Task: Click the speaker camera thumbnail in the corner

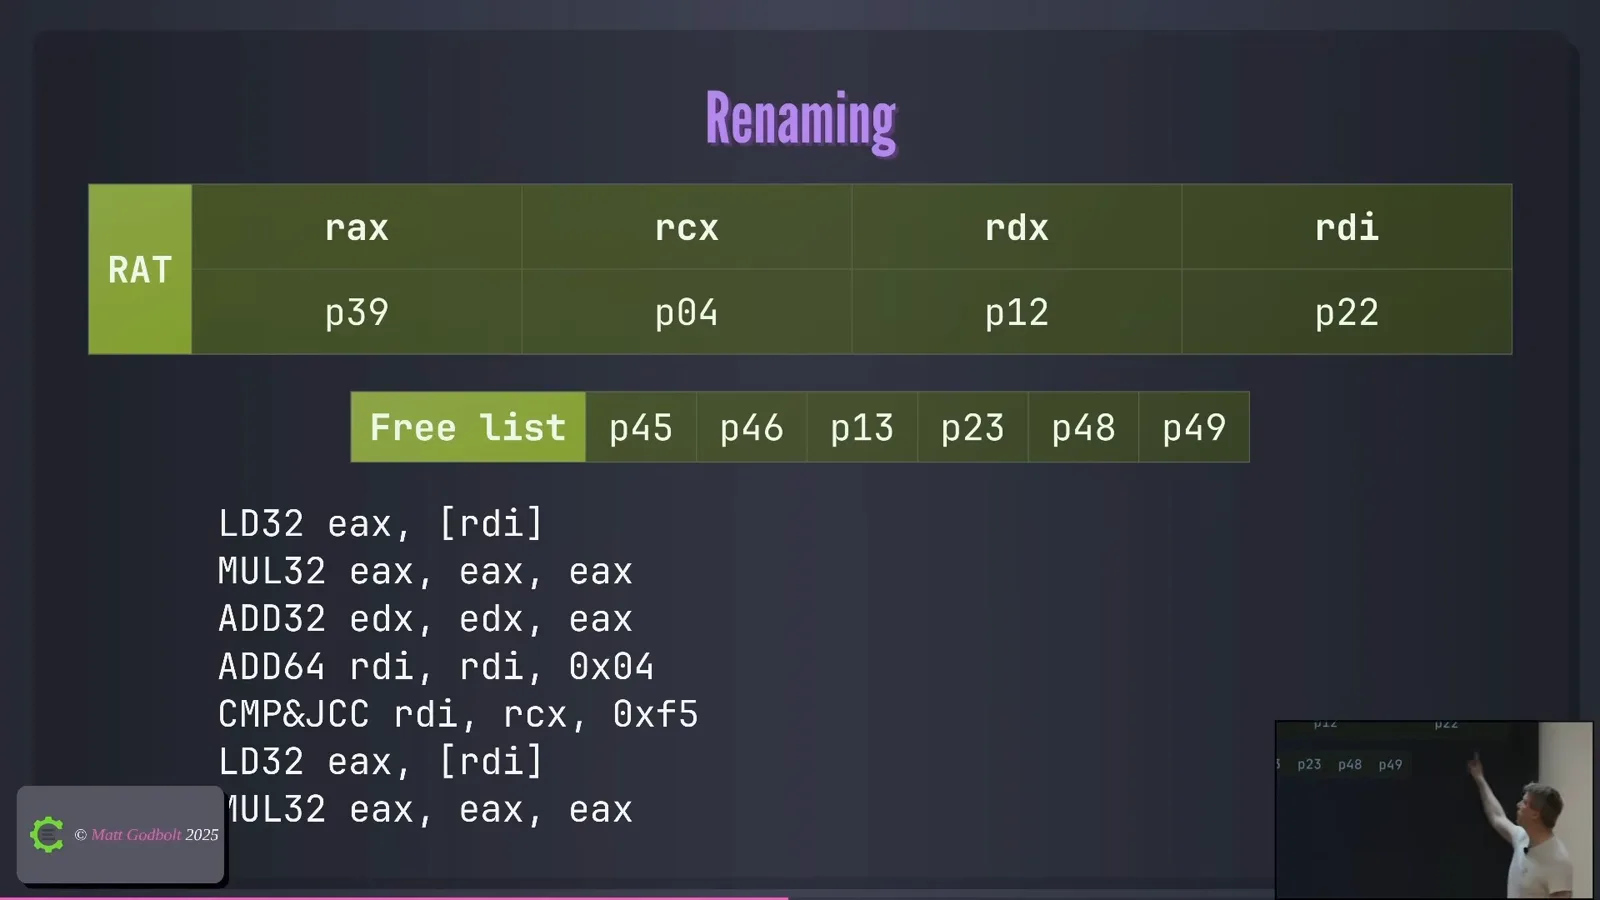Action: pos(1435,810)
